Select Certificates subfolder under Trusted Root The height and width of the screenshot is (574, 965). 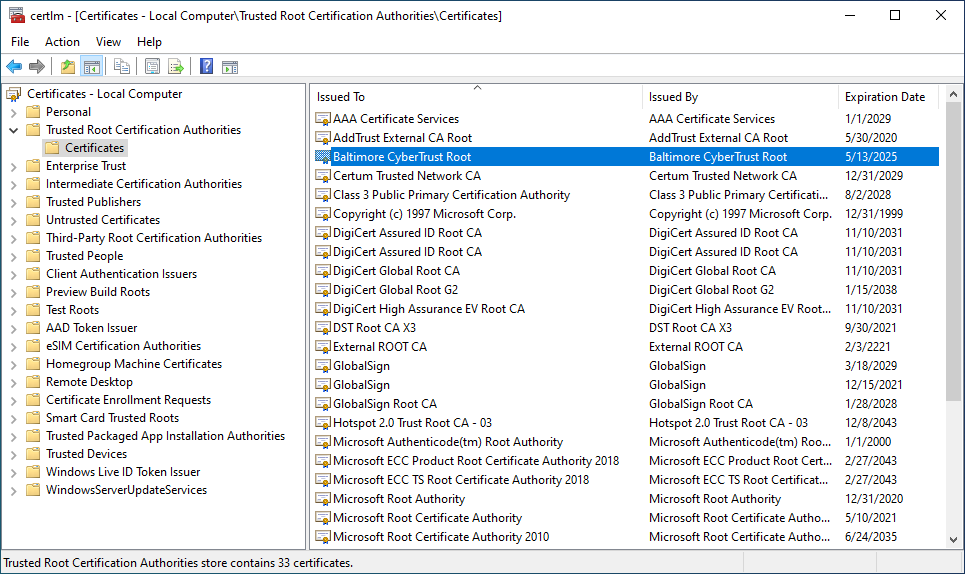point(94,148)
